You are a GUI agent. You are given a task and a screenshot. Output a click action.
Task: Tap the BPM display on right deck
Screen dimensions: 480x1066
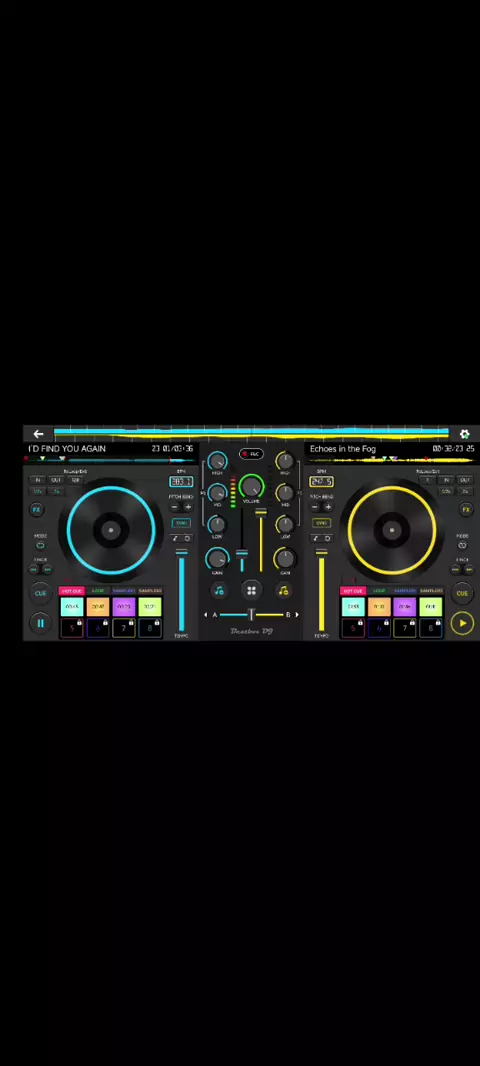[x=321, y=481]
